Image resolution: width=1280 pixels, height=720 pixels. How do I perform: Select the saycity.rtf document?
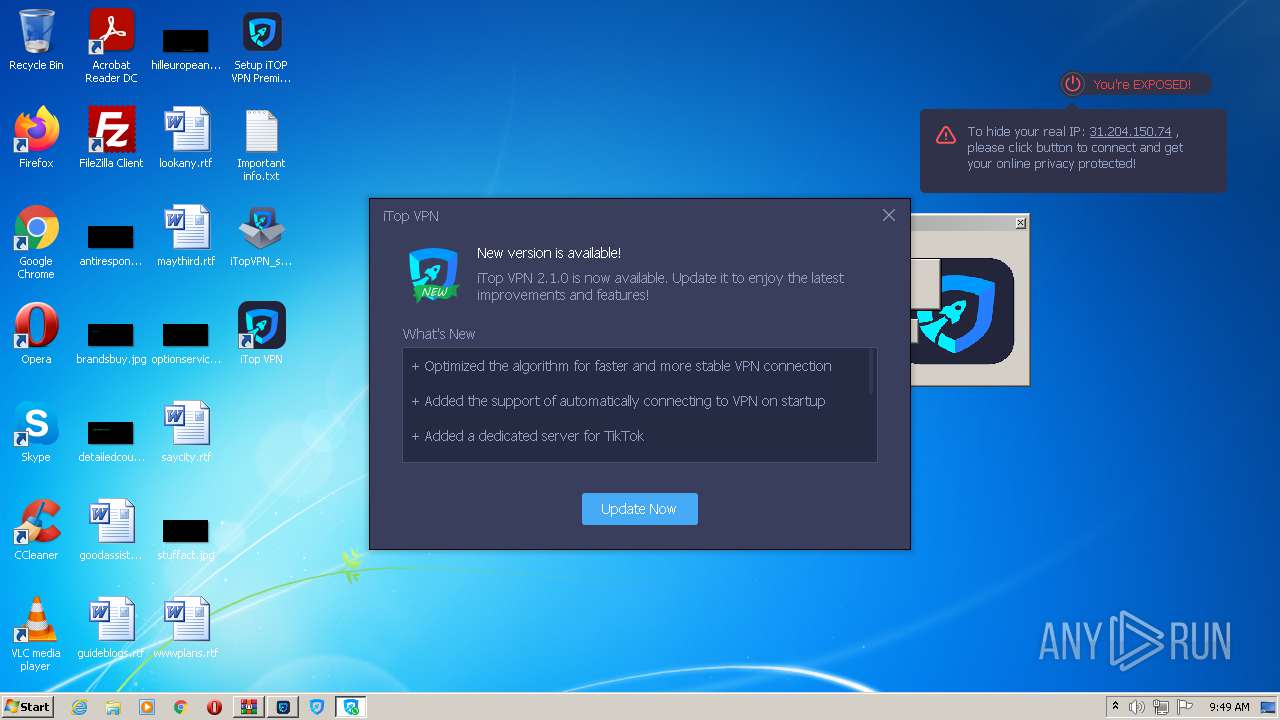(x=186, y=432)
